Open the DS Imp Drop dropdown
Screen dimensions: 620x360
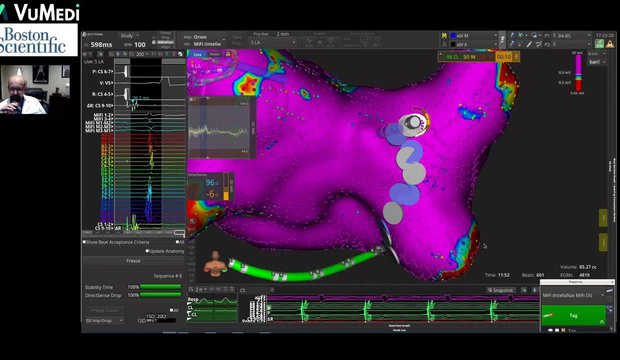[x=104, y=320]
